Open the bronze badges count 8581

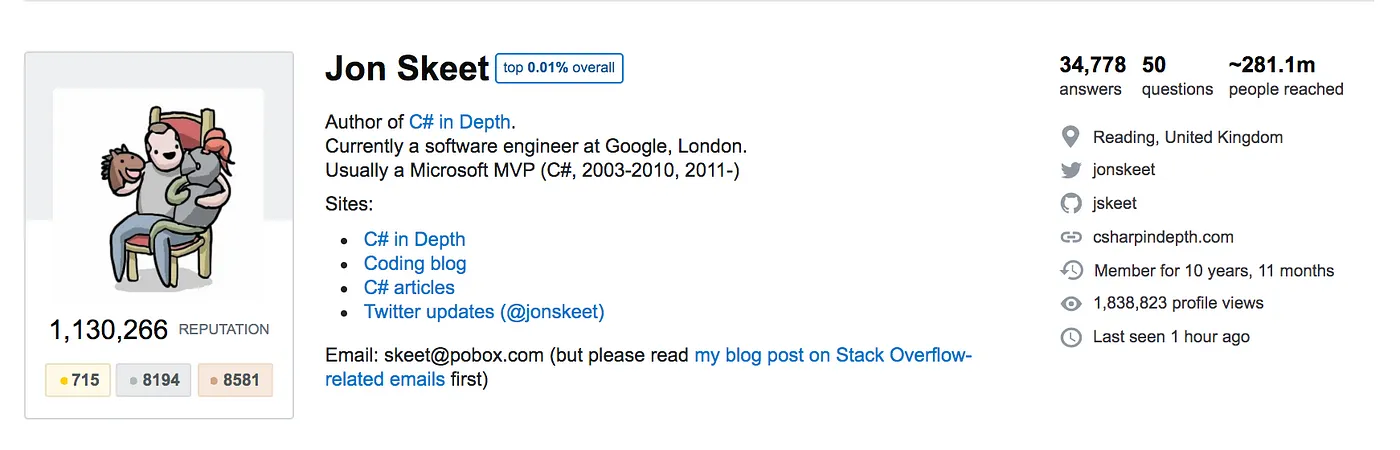235,380
